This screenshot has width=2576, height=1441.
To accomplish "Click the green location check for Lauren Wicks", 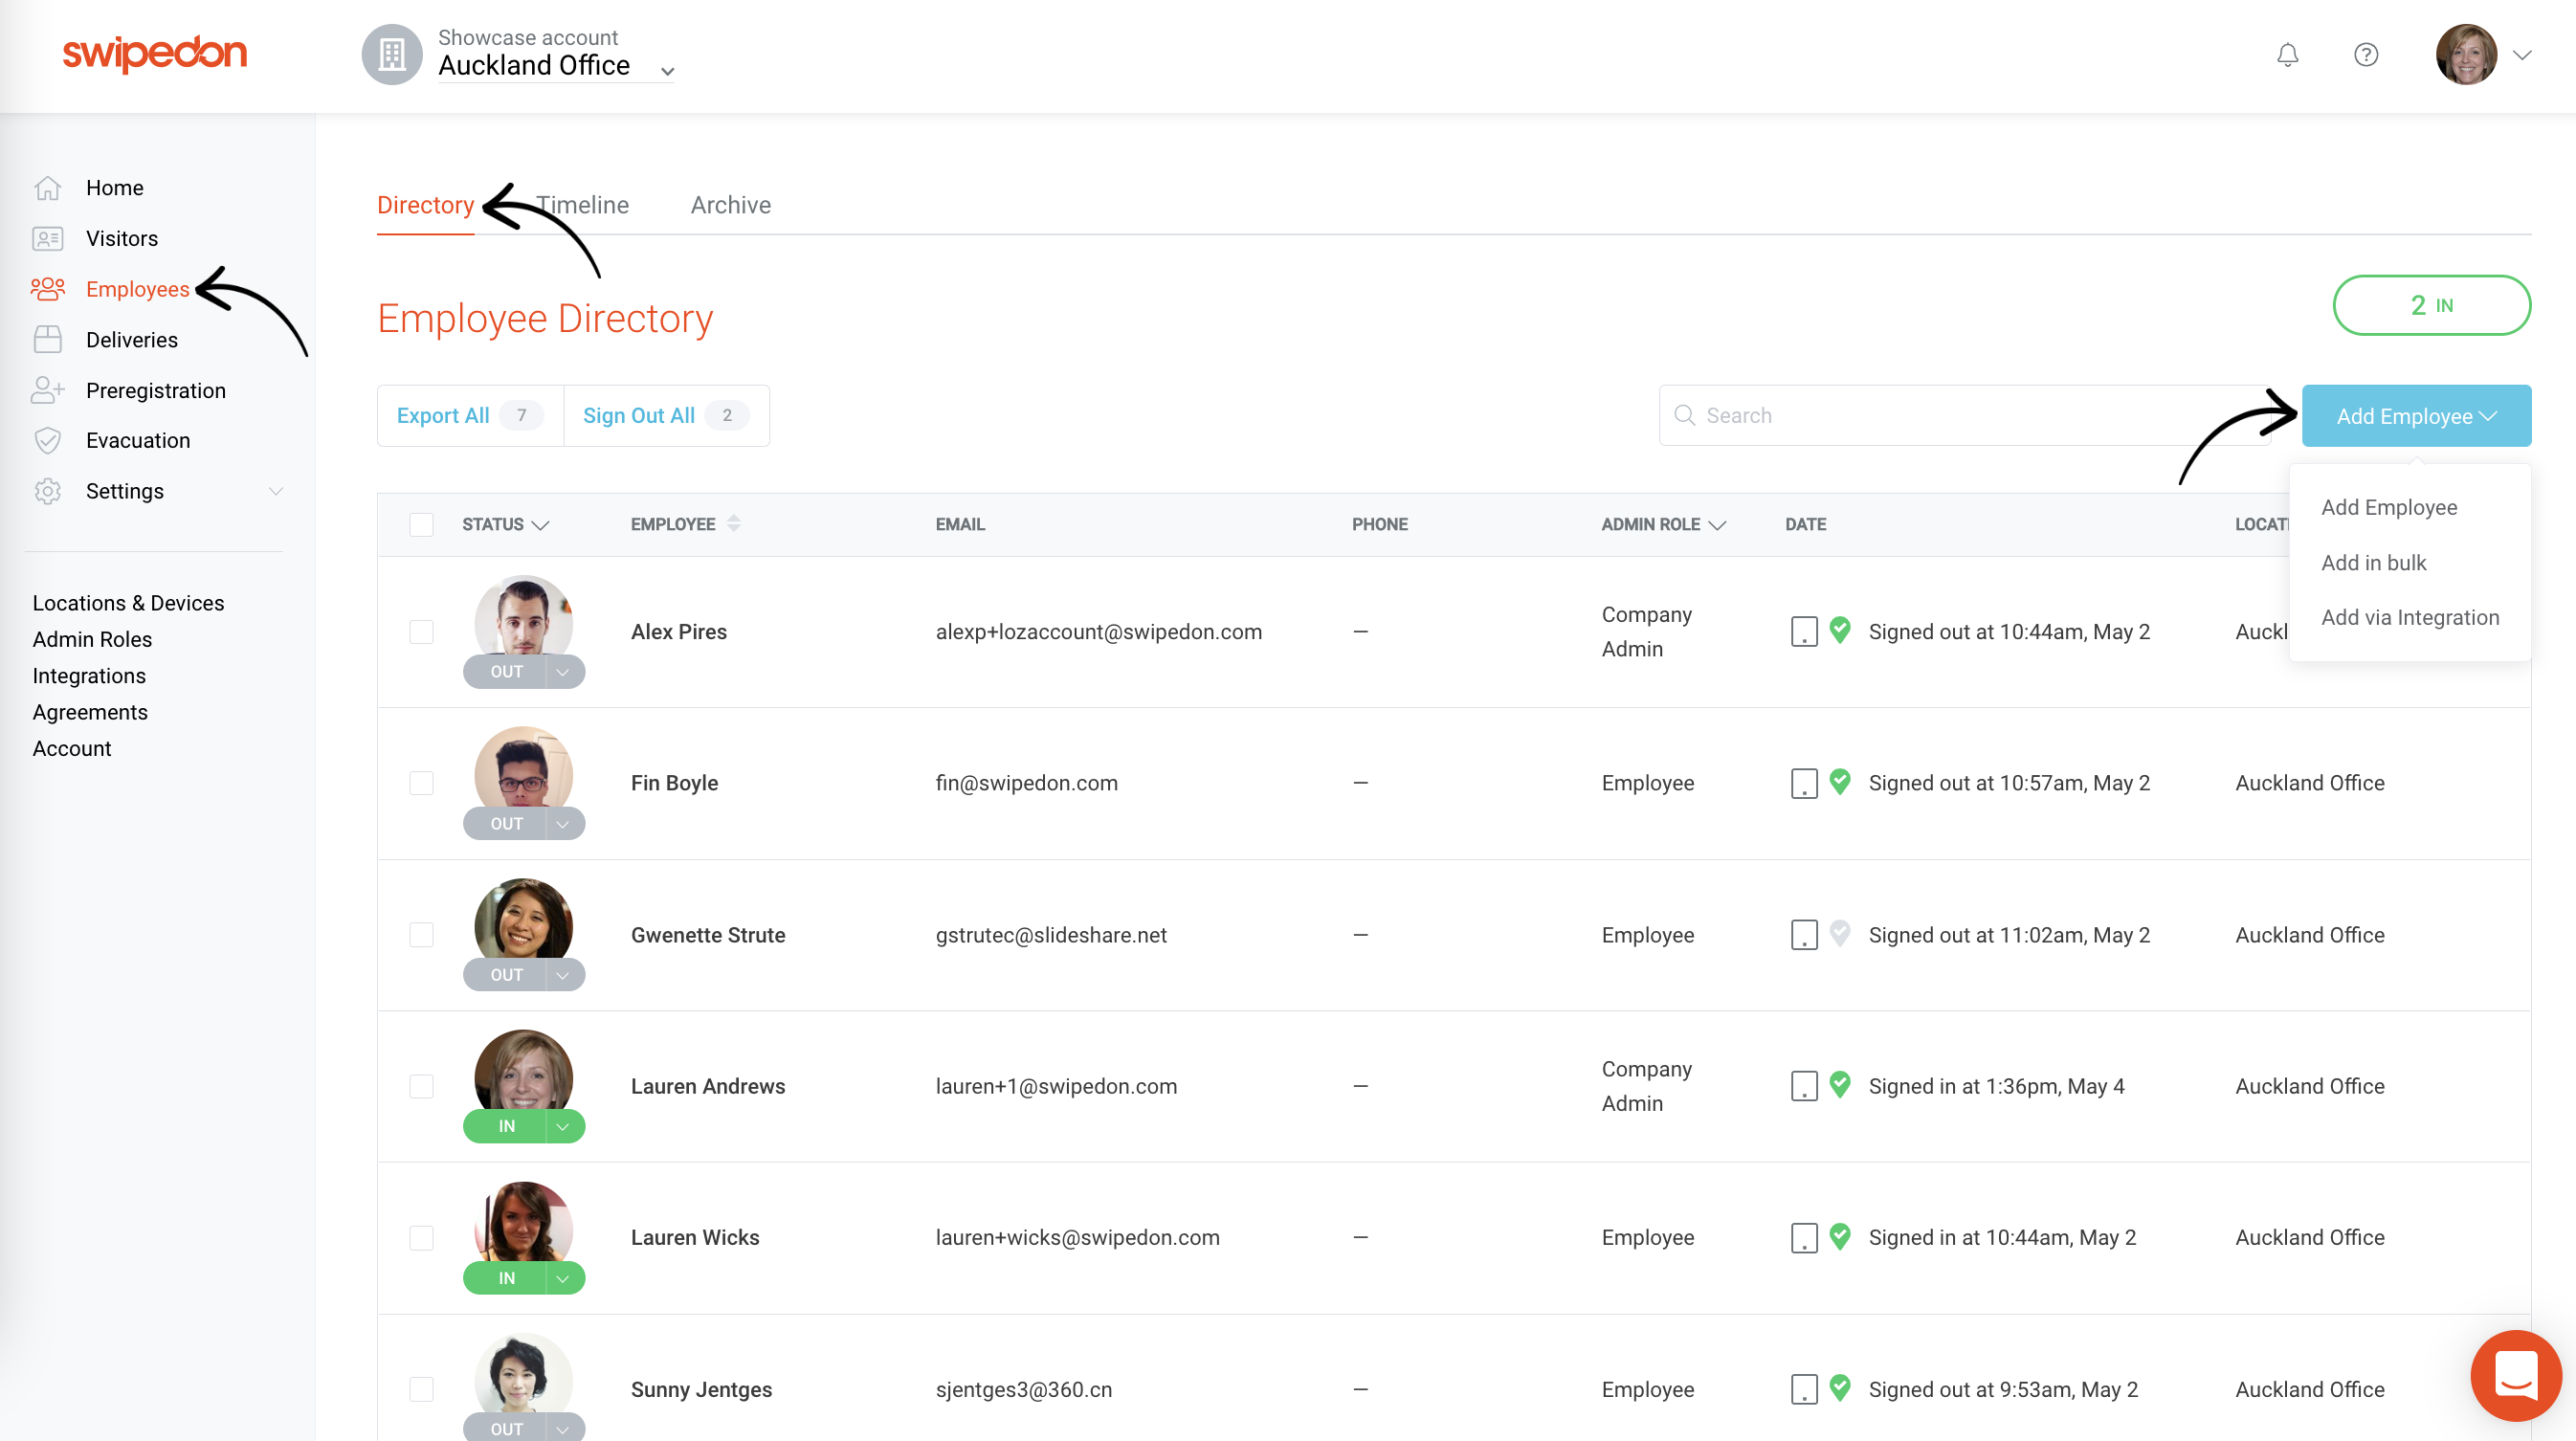I will coord(1840,1236).
